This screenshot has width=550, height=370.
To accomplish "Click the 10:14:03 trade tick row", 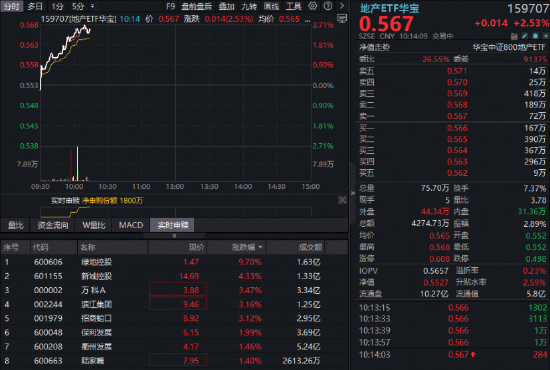I will pyautogui.click(x=453, y=355).
